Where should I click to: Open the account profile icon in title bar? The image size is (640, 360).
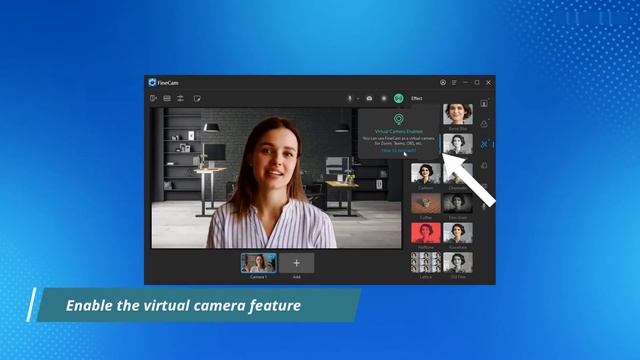click(443, 82)
